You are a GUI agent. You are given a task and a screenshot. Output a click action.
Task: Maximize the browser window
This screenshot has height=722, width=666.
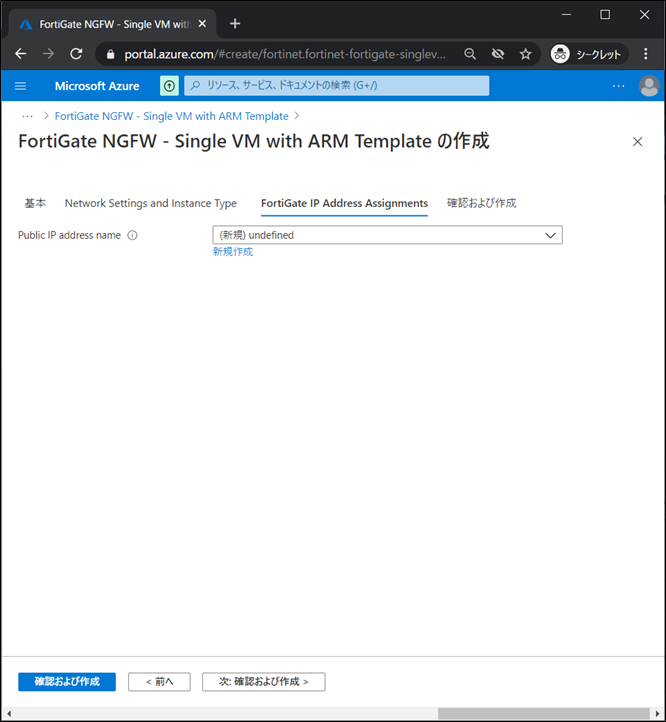(605, 14)
